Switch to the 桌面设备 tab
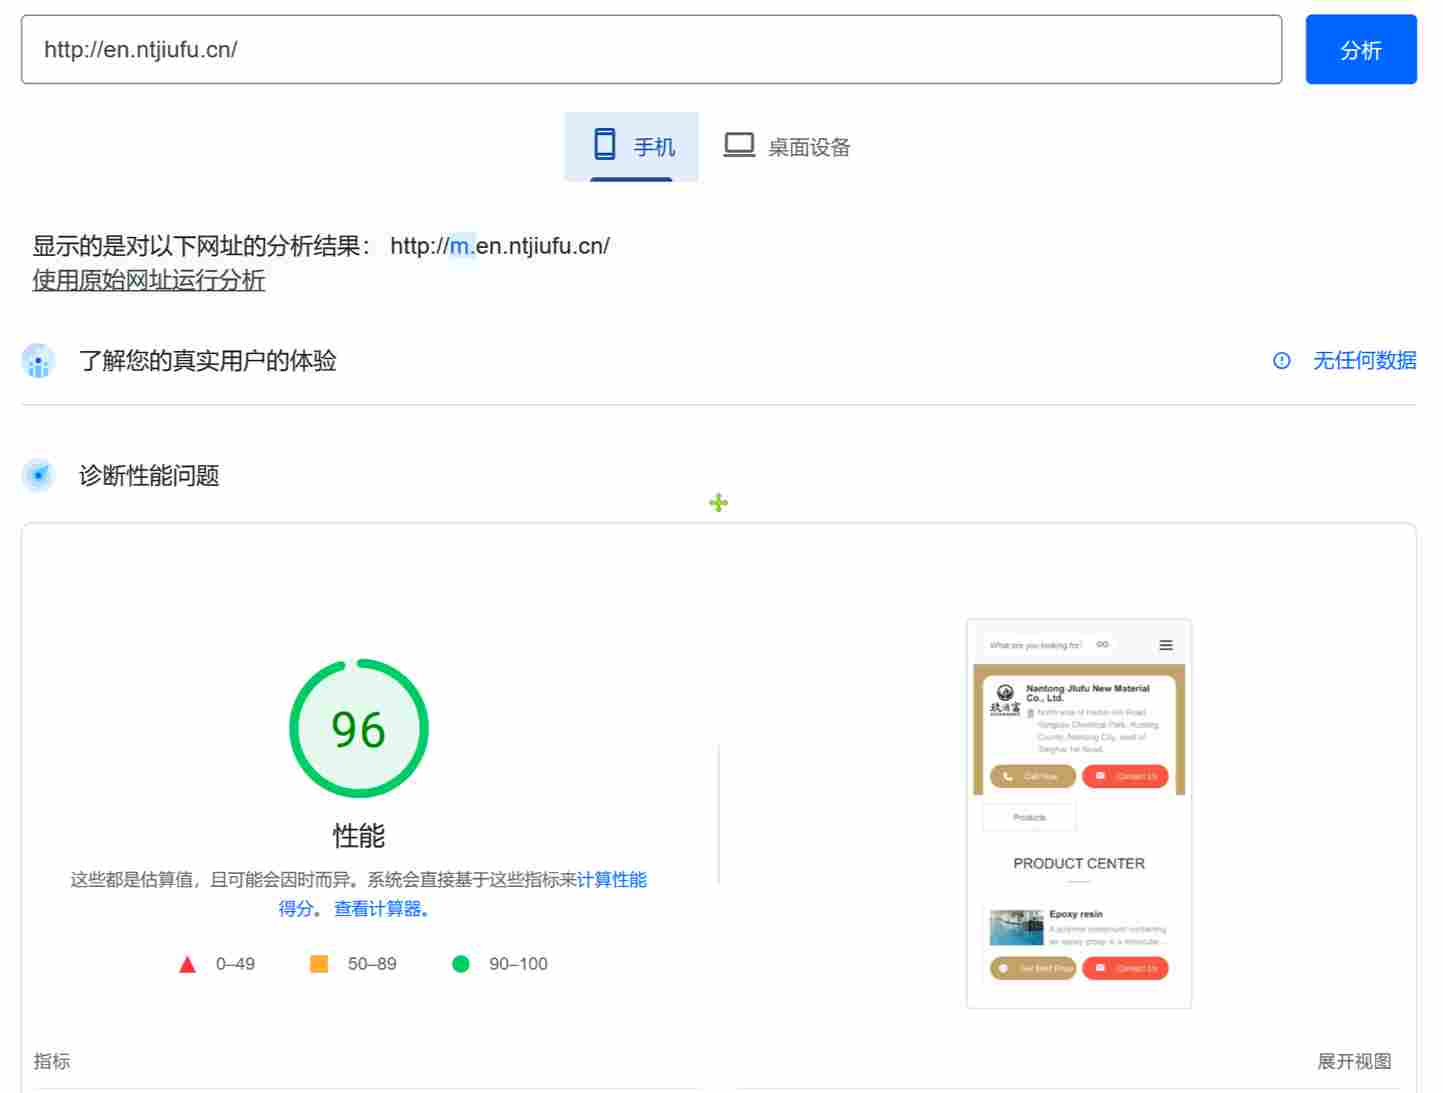 tap(786, 145)
